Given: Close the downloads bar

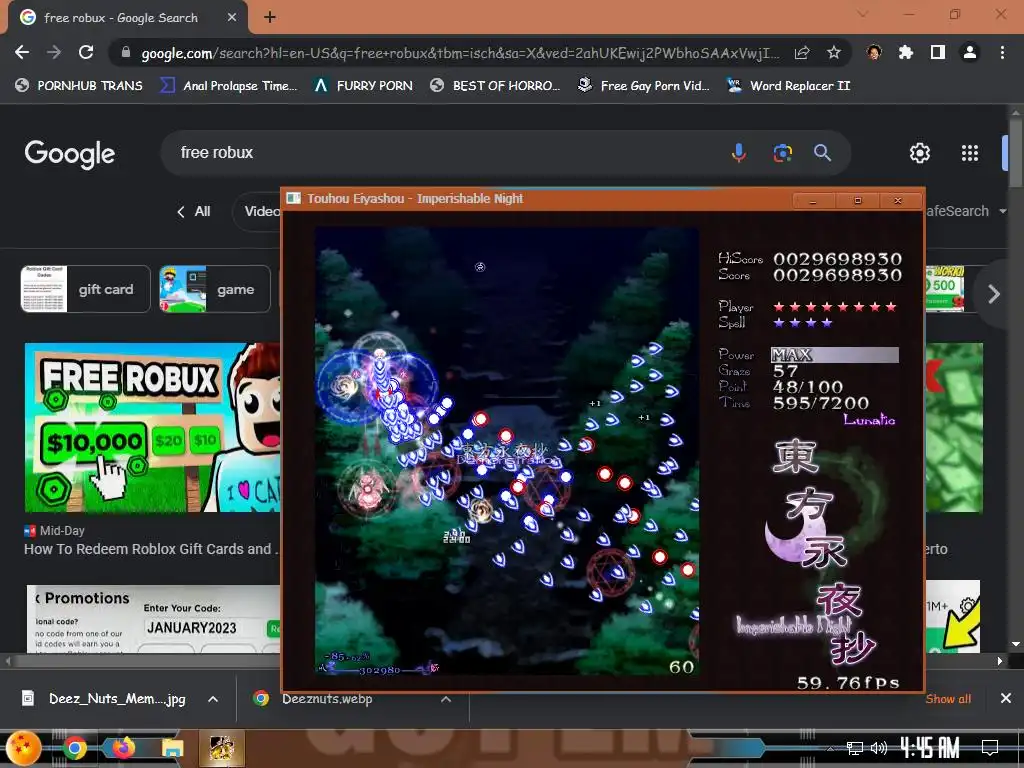Looking at the screenshot, I should (x=1006, y=699).
